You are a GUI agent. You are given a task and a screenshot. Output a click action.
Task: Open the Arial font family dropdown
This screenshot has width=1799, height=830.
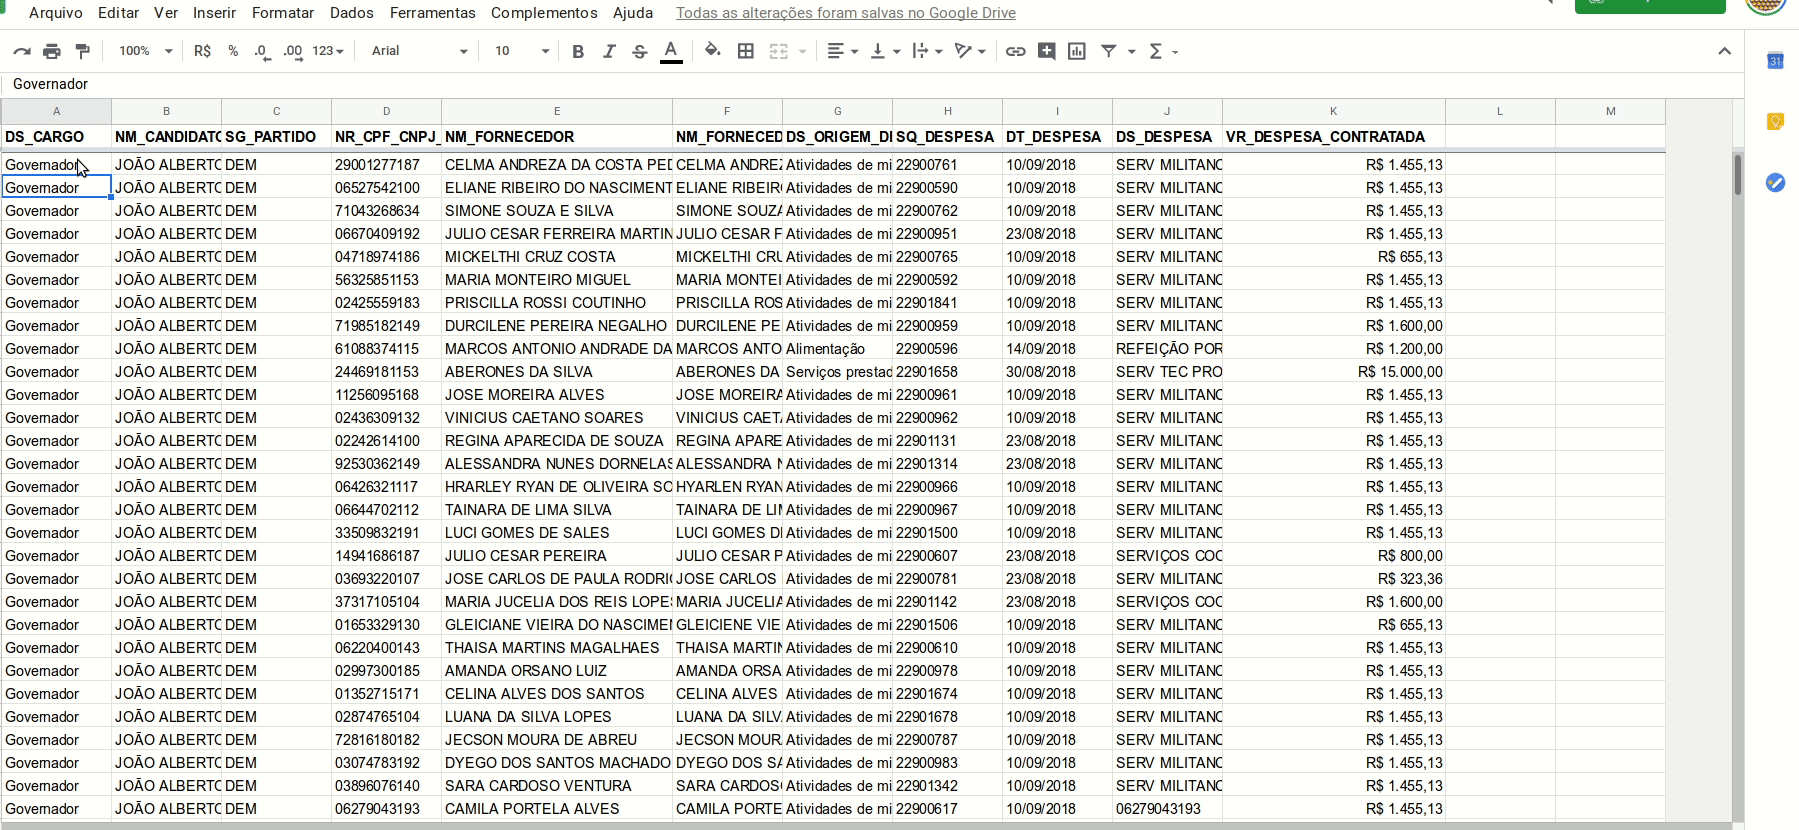(419, 51)
